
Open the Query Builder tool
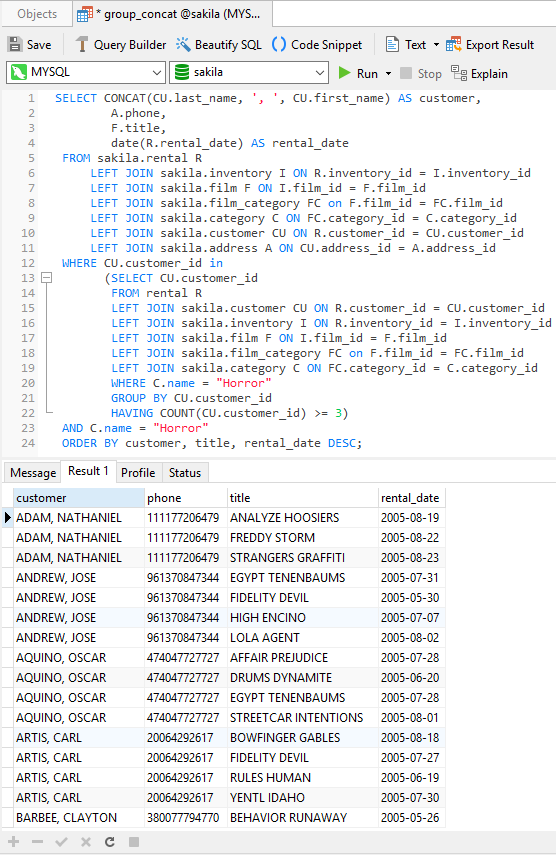tap(120, 45)
